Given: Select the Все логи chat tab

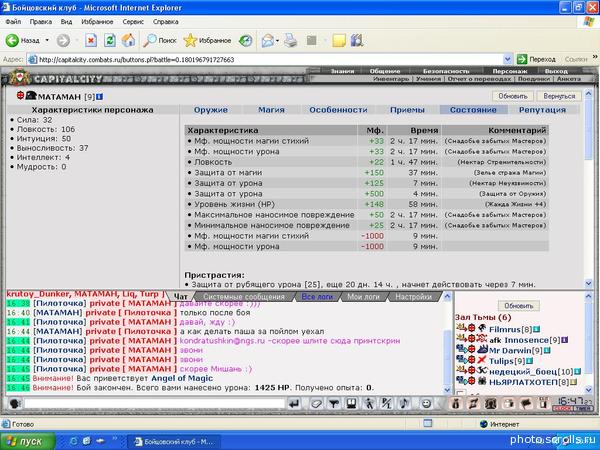Looking at the screenshot, I should click(x=317, y=297).
